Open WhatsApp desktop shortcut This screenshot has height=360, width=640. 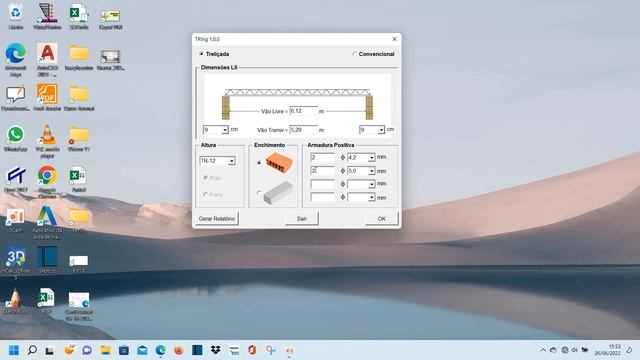click(16, 139)
